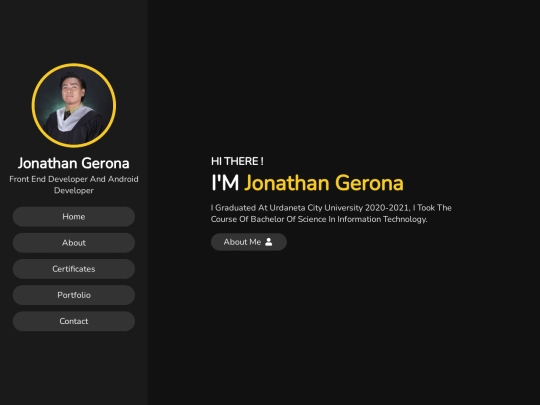The height and width of the screenshot is (405, 540).
Task: Click the white I'M heading text
Action: (225, 183)
